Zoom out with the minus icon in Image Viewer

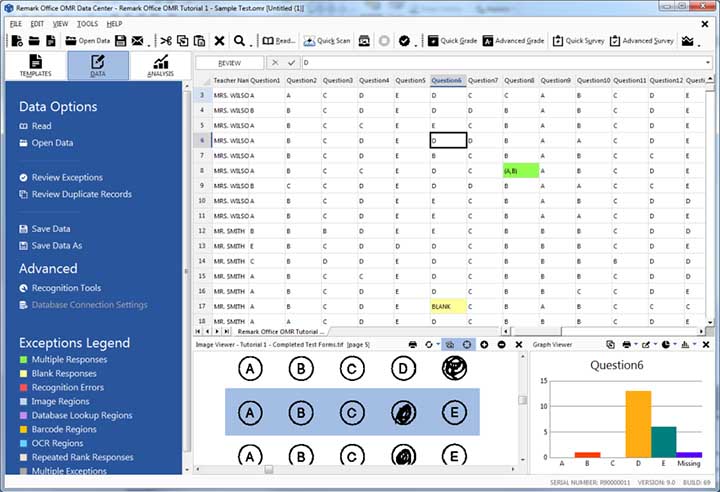pyautogui.click(x=501, y=345)
